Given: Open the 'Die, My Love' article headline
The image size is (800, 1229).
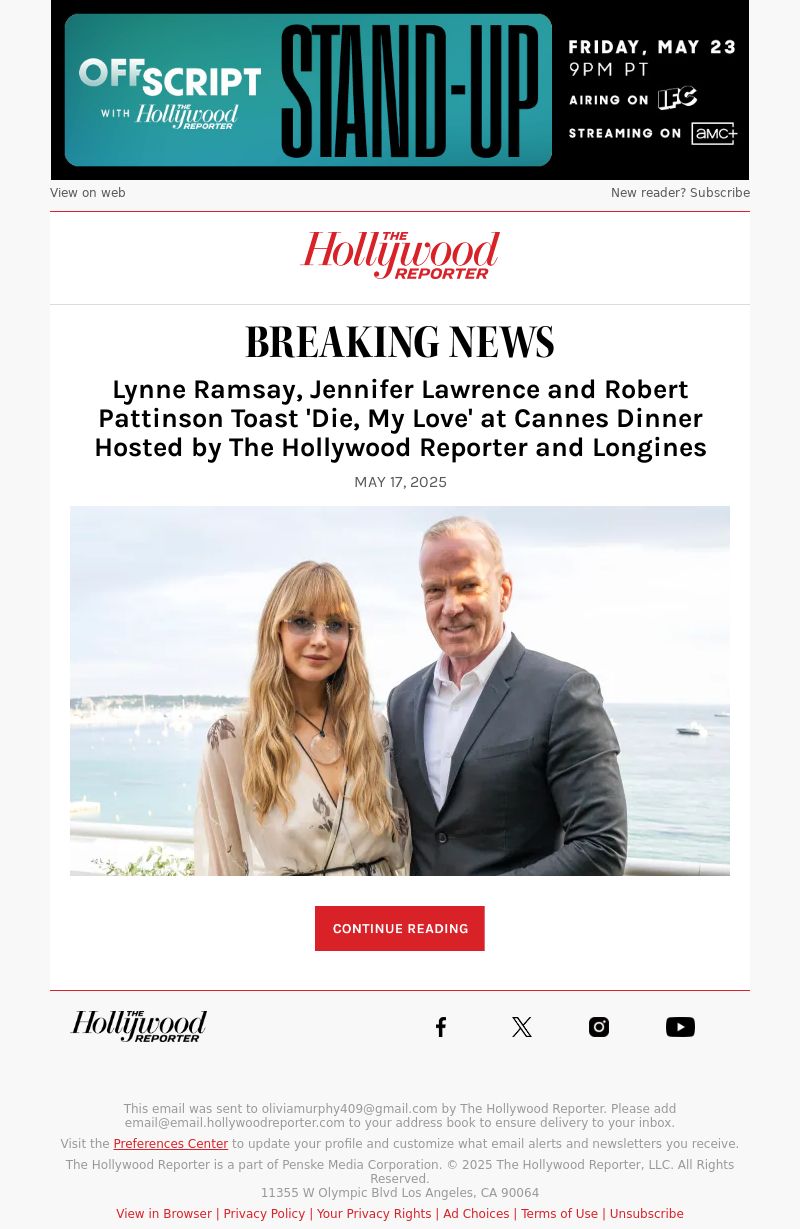Looking at the screenshot, I should pyautogui.click(x=400, y=418).
